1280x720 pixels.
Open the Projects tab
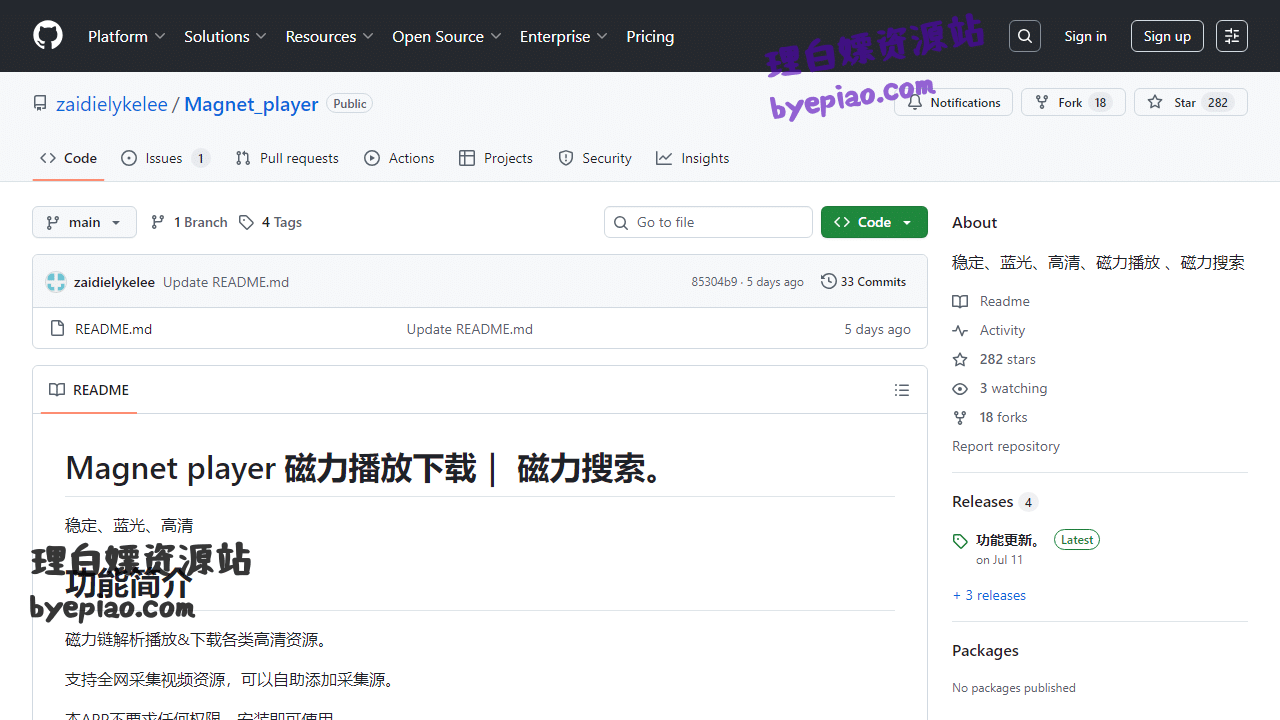tap(496, 158)
